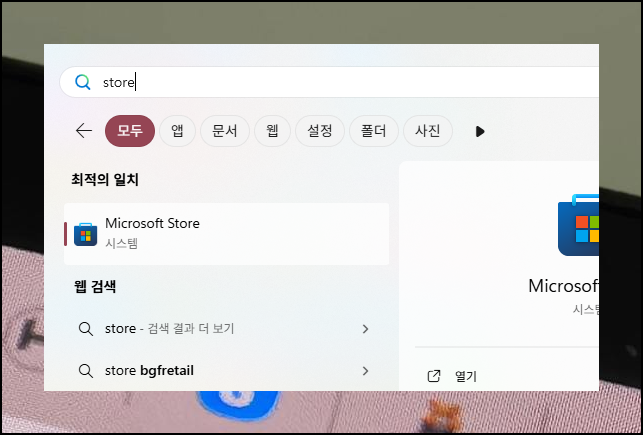Click into the search field containing 'store'
The image size is (643, 435).
[x=329, y=82]
